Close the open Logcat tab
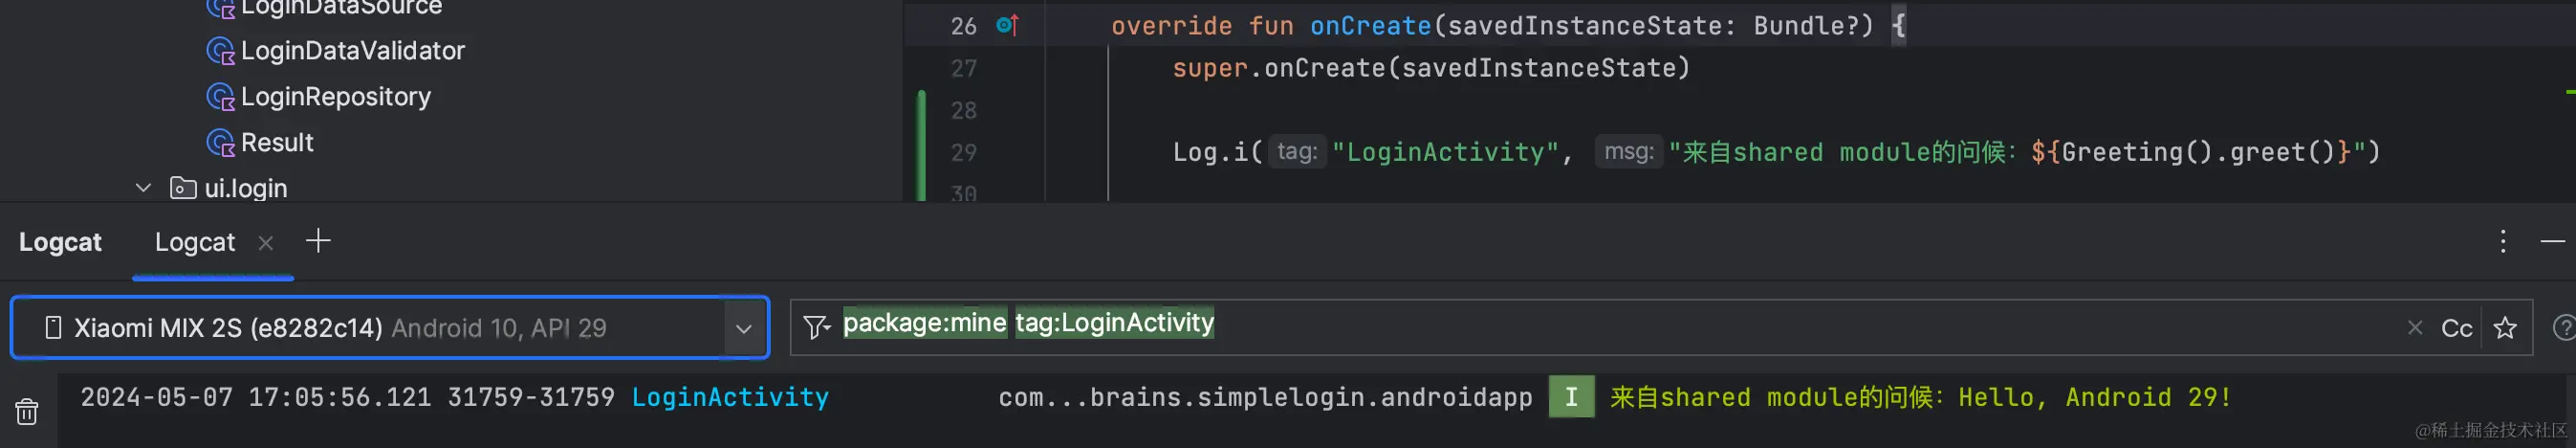 click(x=265, y=242)
